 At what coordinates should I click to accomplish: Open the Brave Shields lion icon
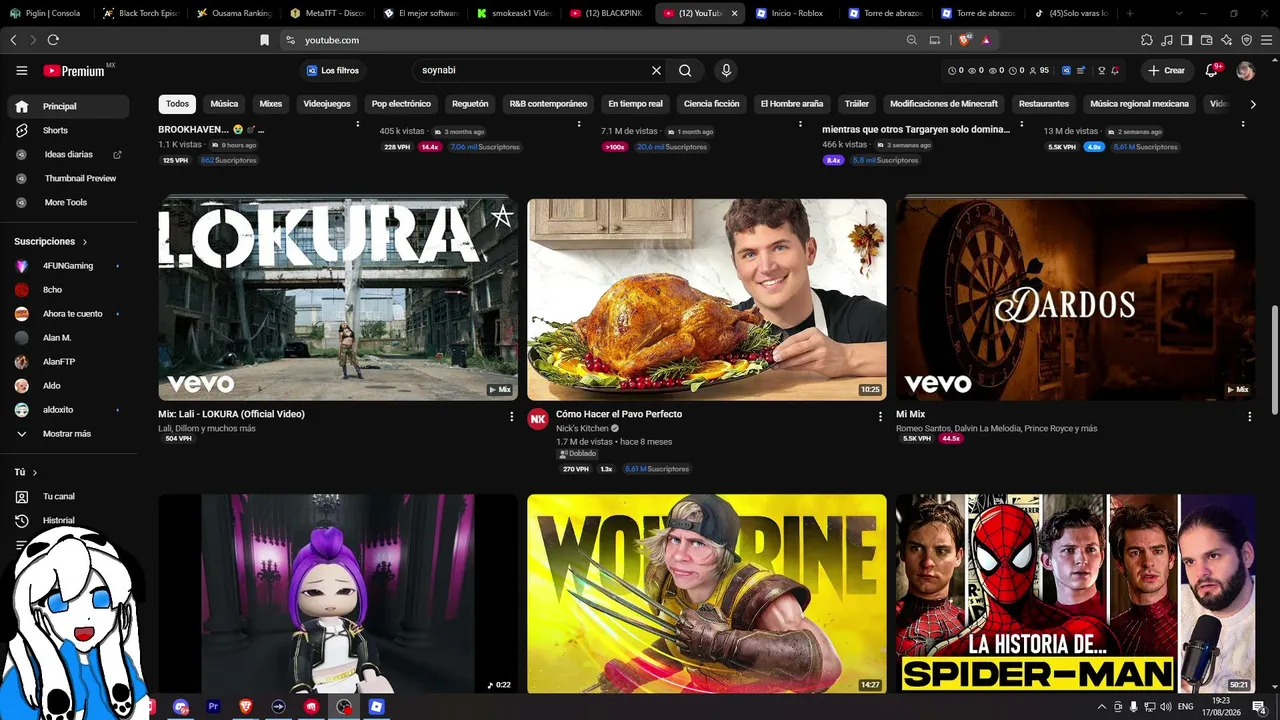(965, 40)
